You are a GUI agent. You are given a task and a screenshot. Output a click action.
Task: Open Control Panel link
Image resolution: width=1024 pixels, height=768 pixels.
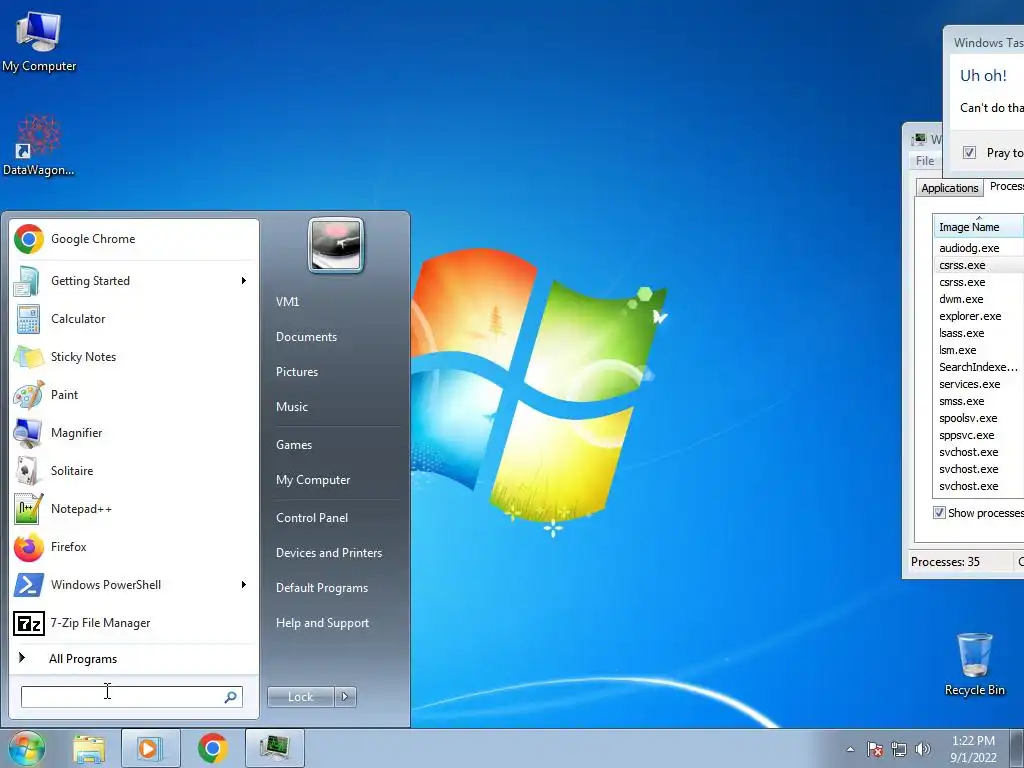(x=312, y=518)
